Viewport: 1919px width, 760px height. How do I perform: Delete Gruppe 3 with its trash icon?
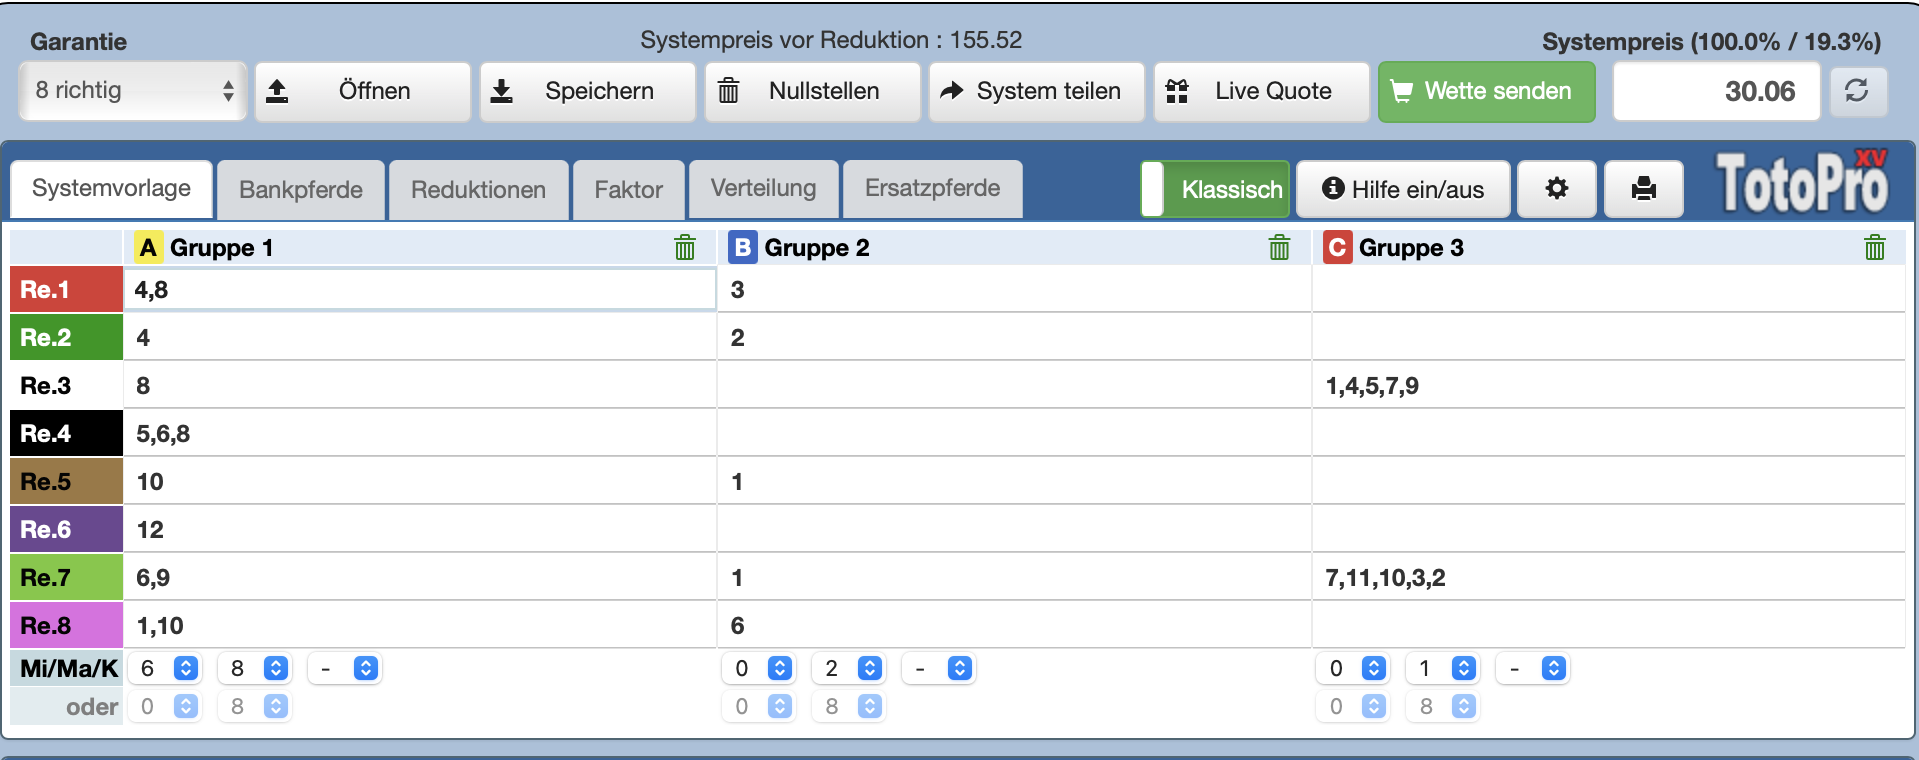(x=1874, y=247)
